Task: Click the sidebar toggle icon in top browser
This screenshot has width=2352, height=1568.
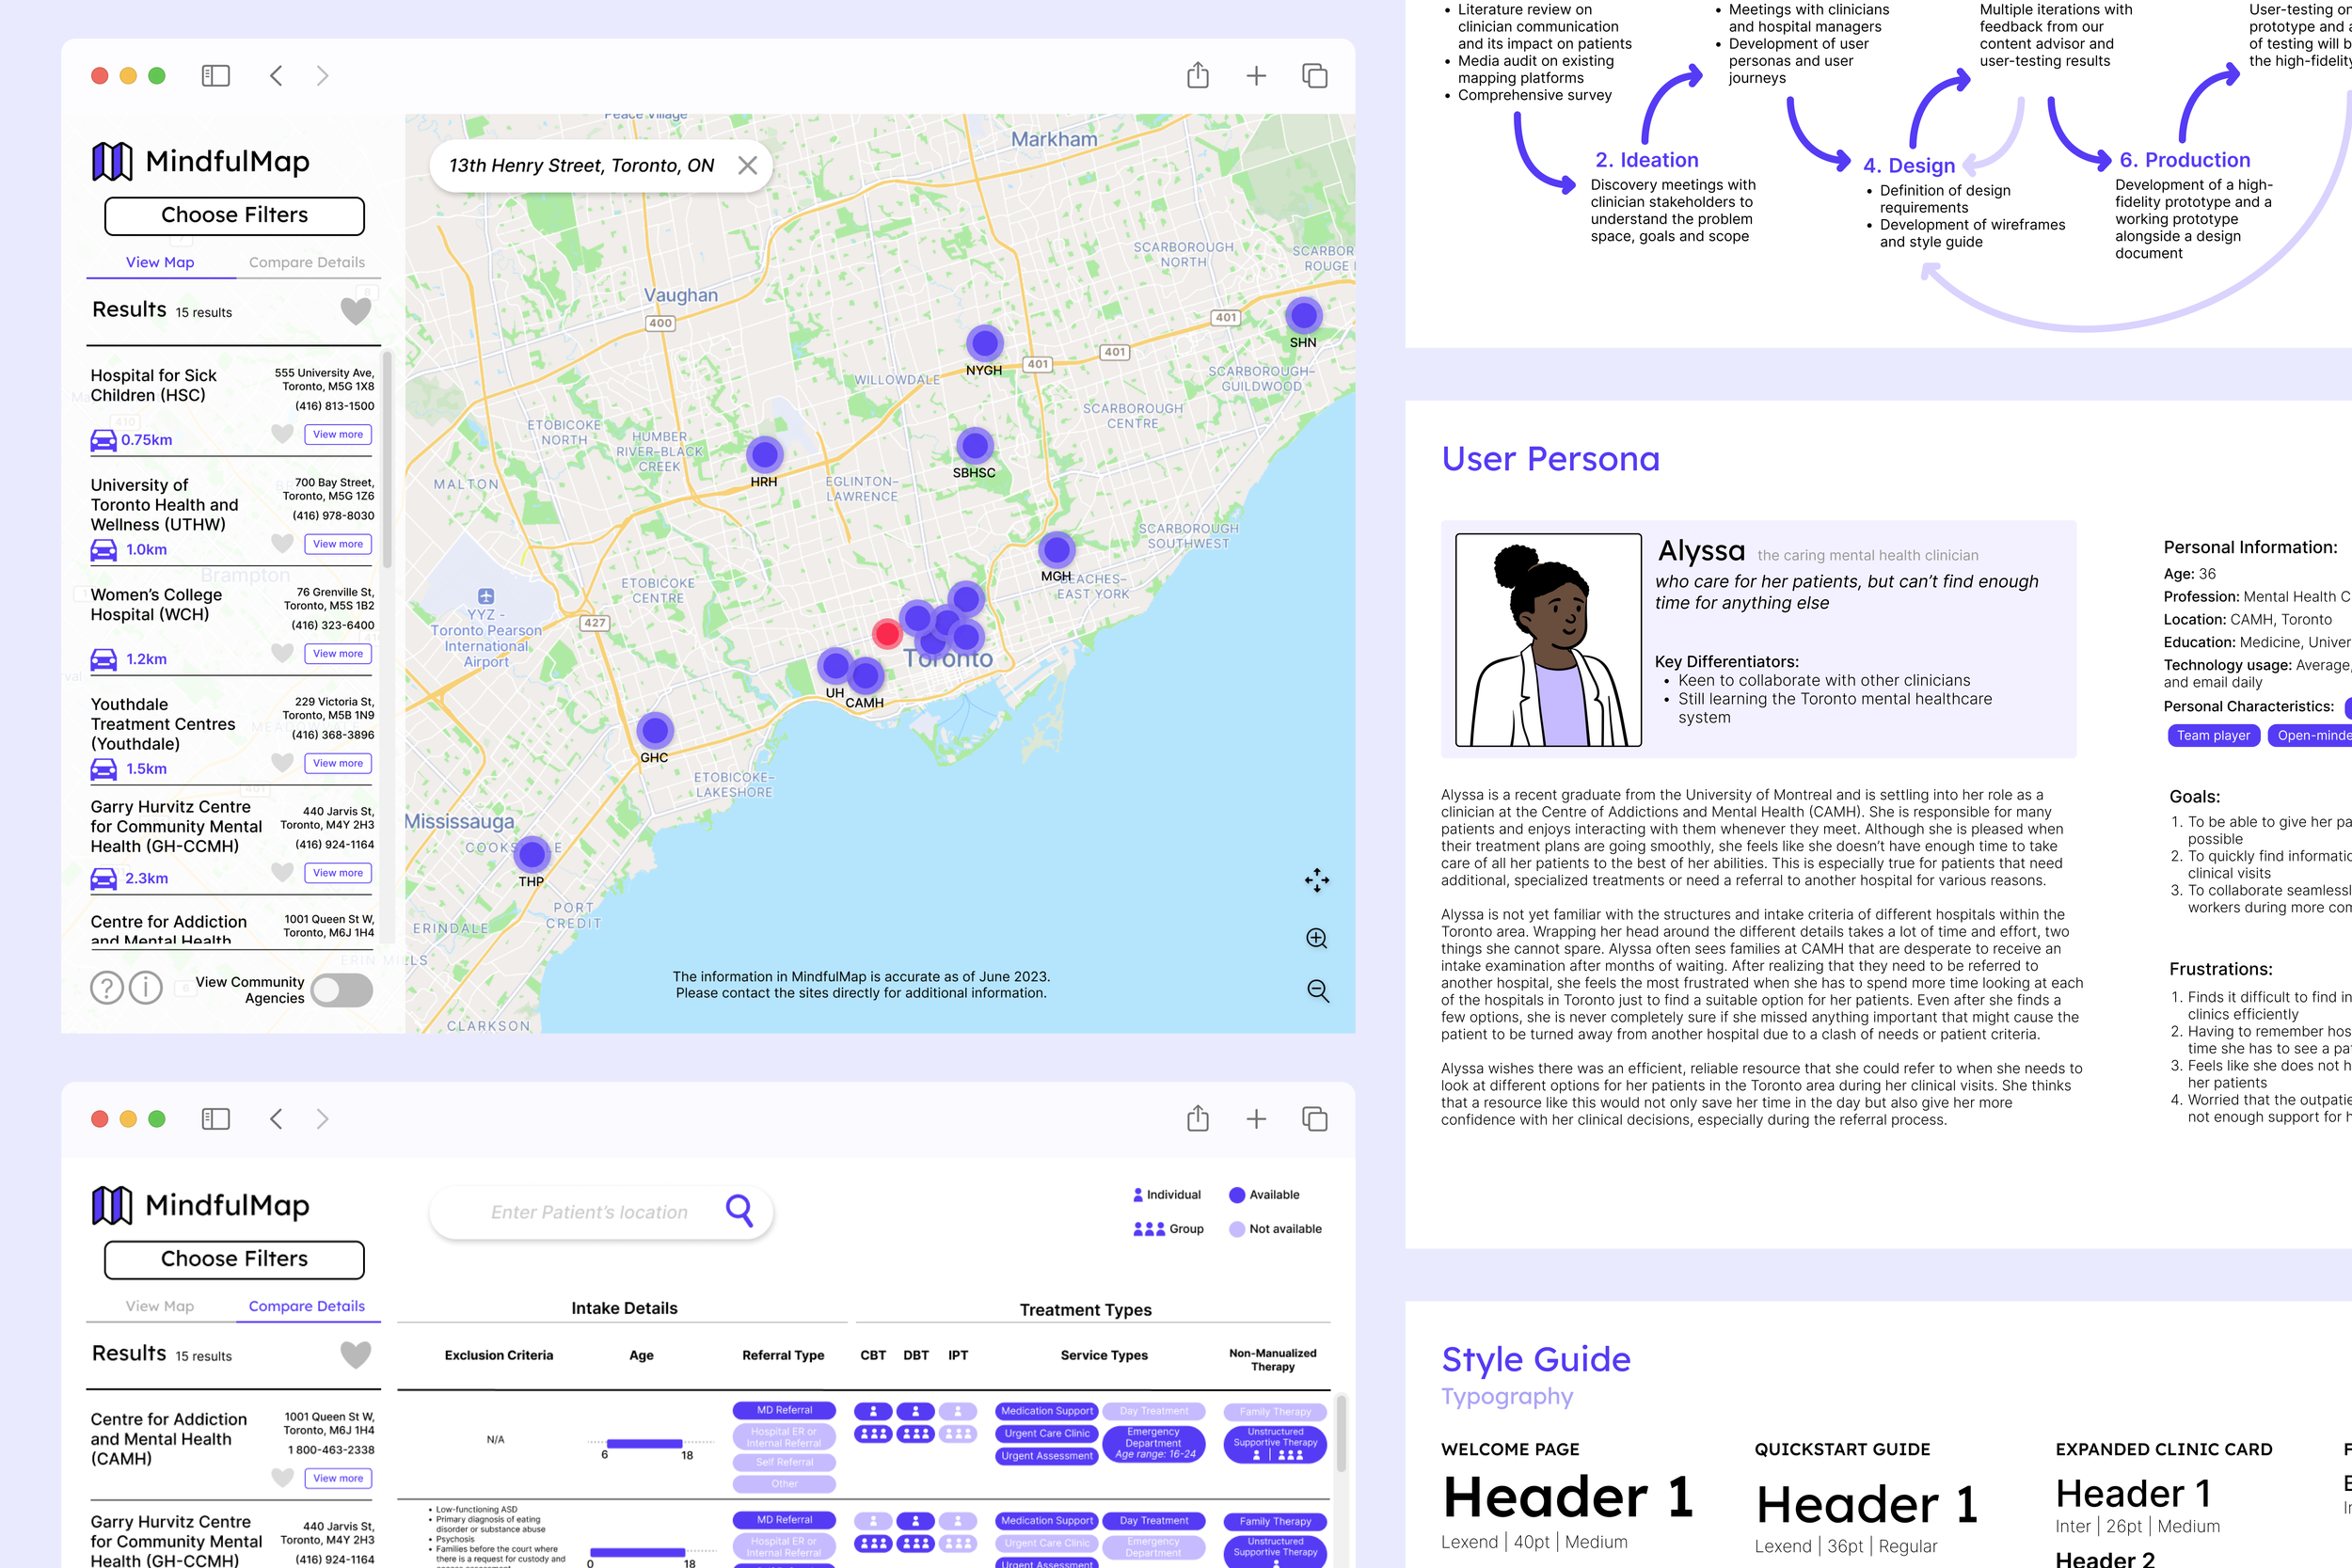Action: (215, 76)
